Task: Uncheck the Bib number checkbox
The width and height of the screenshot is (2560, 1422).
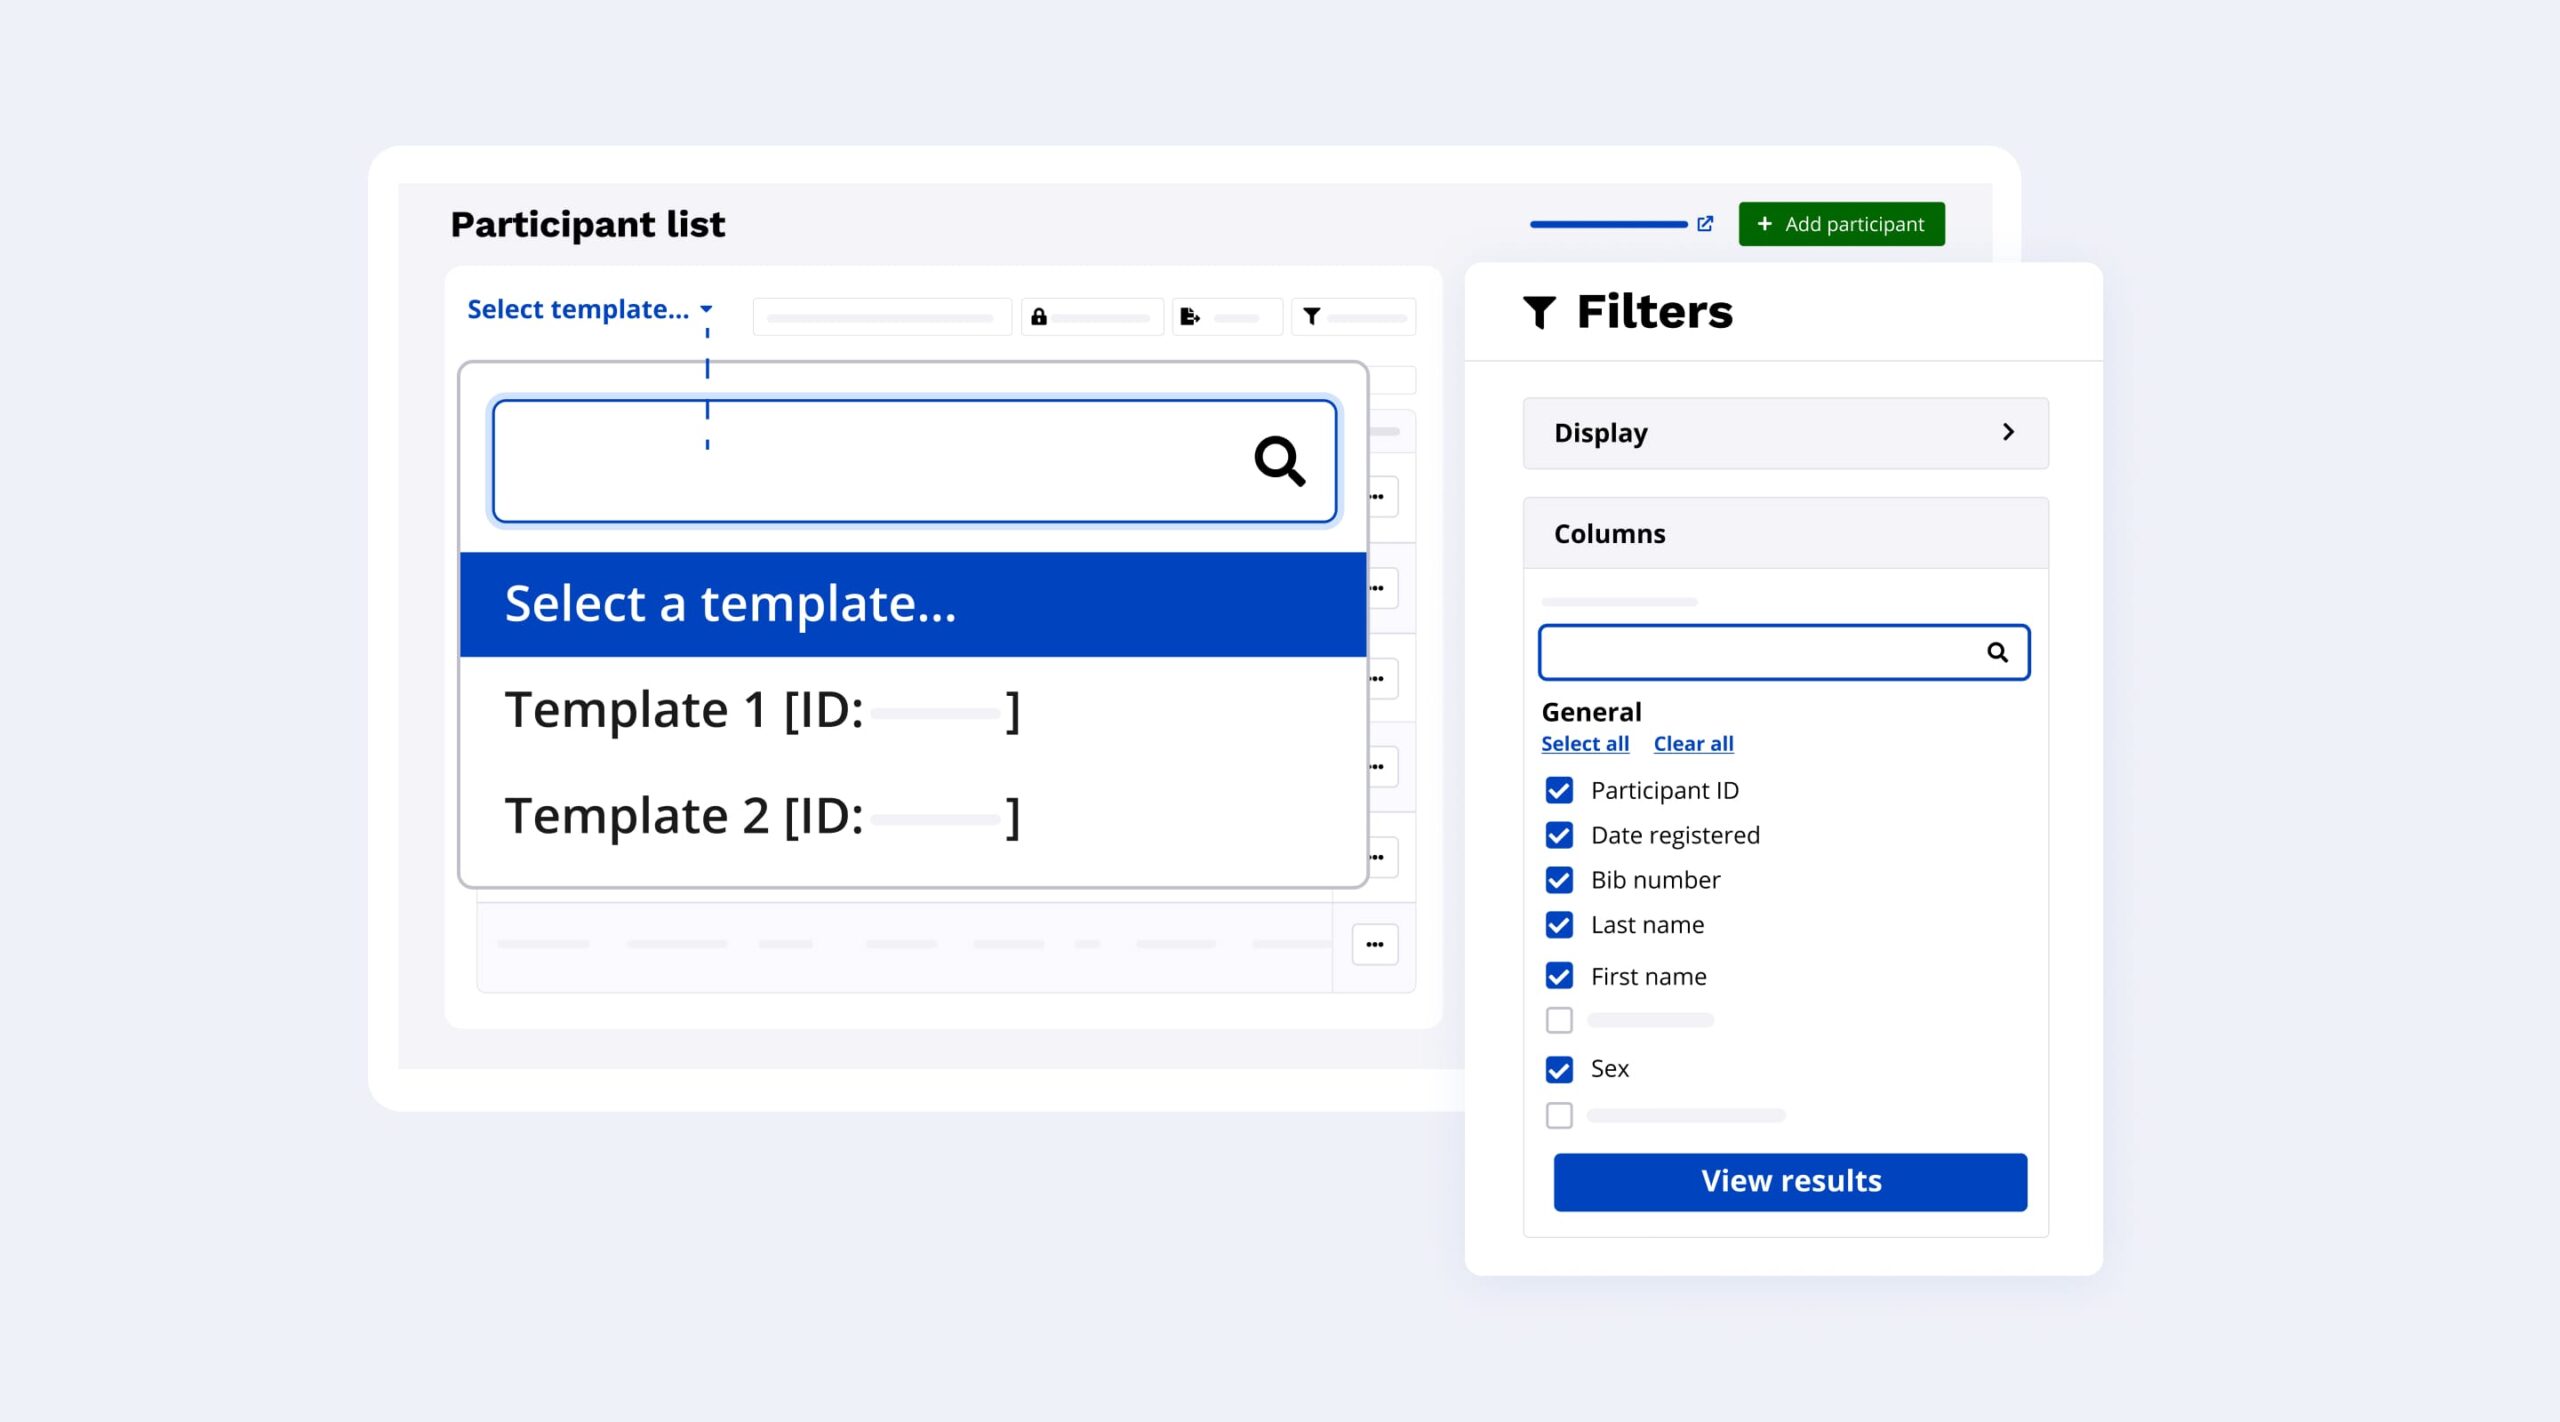Action: [1559, 881]
